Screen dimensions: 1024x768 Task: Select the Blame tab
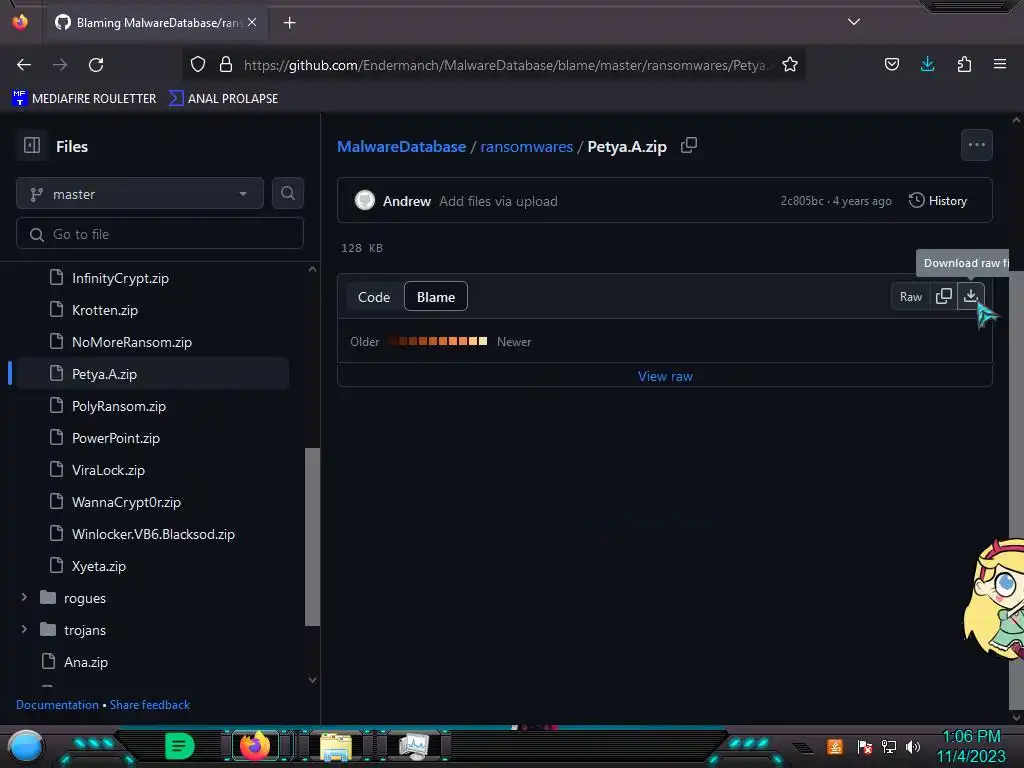tap(436, 297)
